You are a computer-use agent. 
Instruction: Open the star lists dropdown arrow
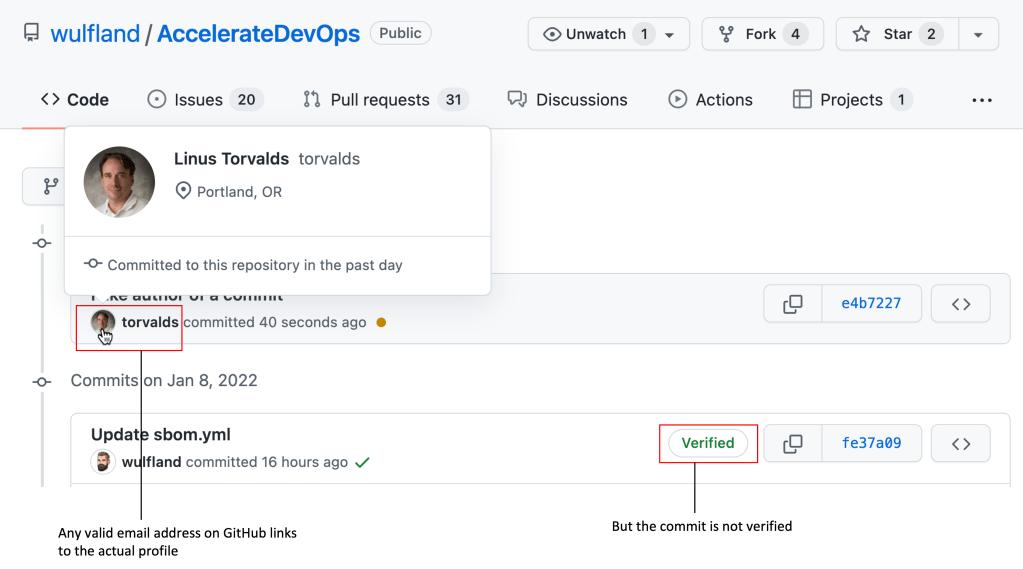(978, 35)
